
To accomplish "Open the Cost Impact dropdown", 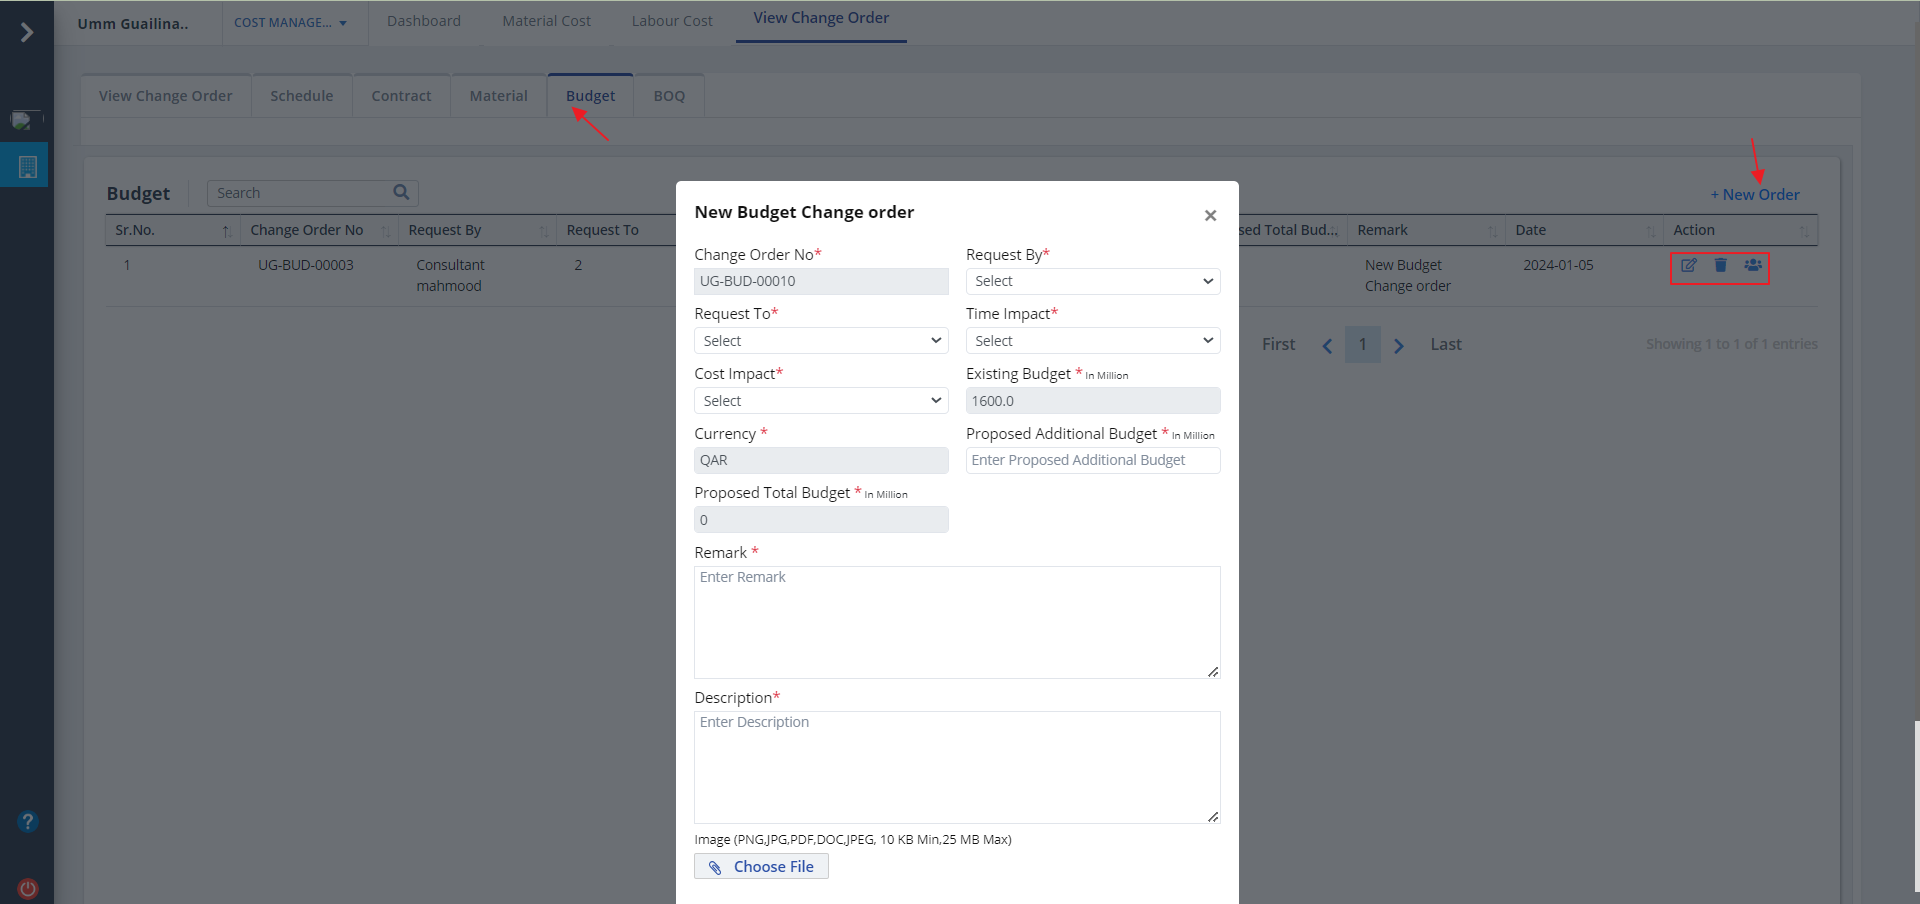I will 820,401.
